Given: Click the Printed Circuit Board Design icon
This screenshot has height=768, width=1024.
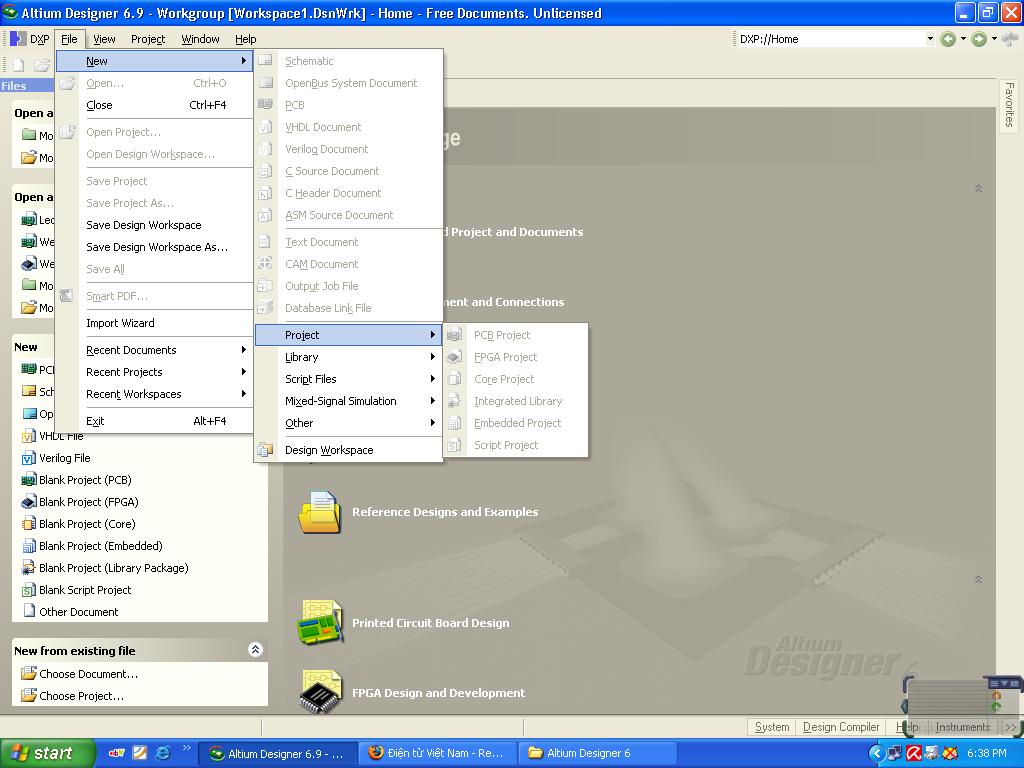Looking at the screenshot, I should [319, 622].
